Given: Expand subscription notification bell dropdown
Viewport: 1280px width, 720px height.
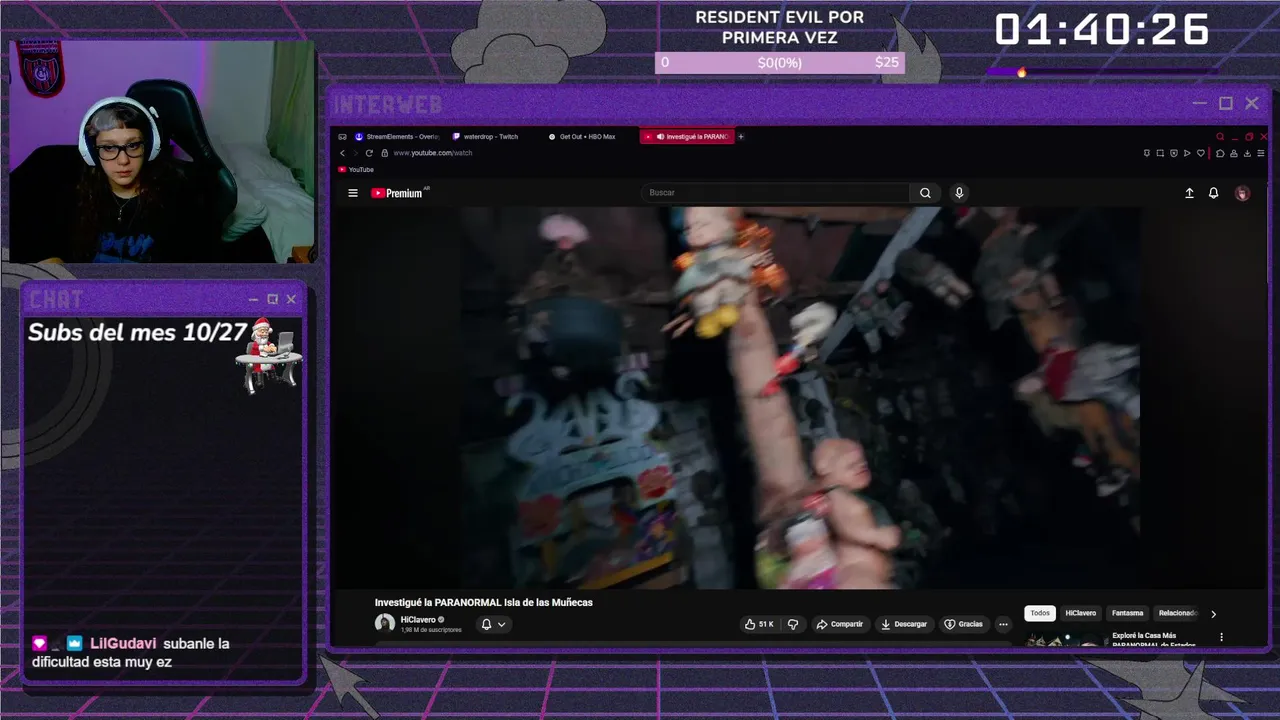Looking at the screenshot, I should coord(493,624).
